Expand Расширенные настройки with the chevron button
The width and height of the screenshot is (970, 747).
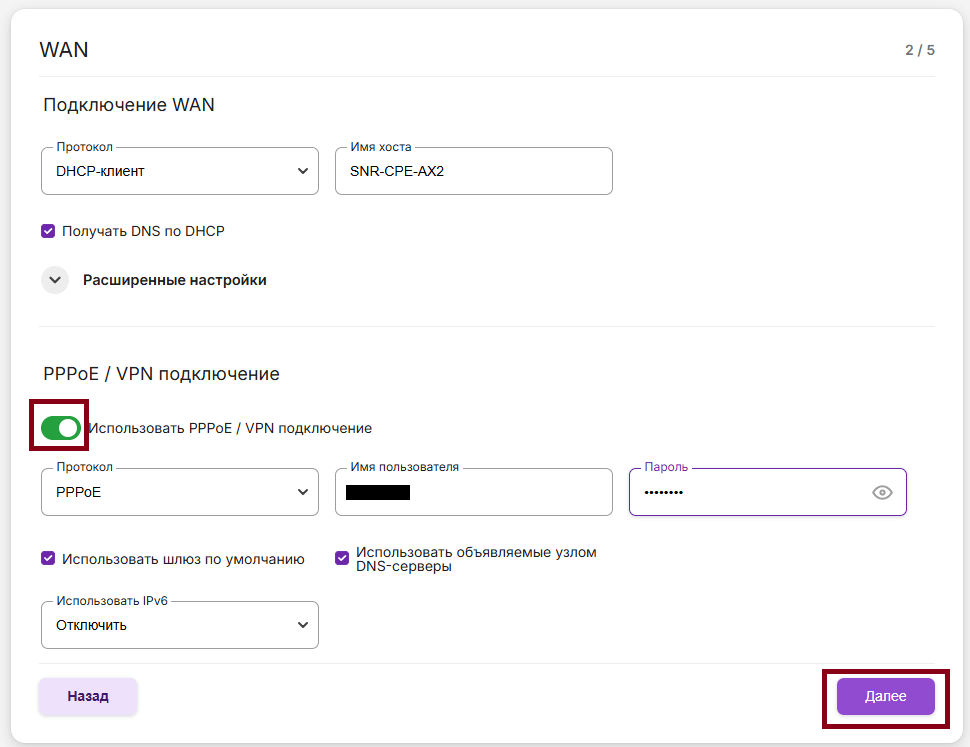tap(55, 280)
